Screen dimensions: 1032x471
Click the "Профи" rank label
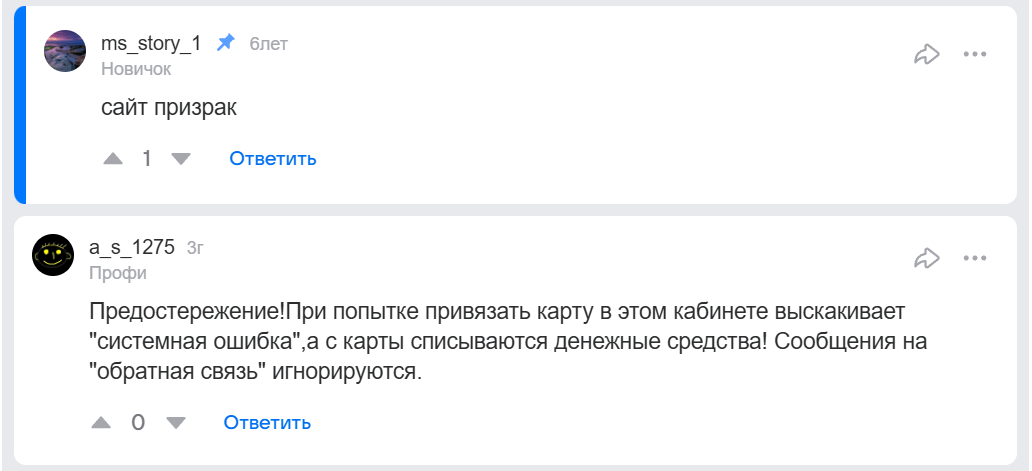point(118,273)
